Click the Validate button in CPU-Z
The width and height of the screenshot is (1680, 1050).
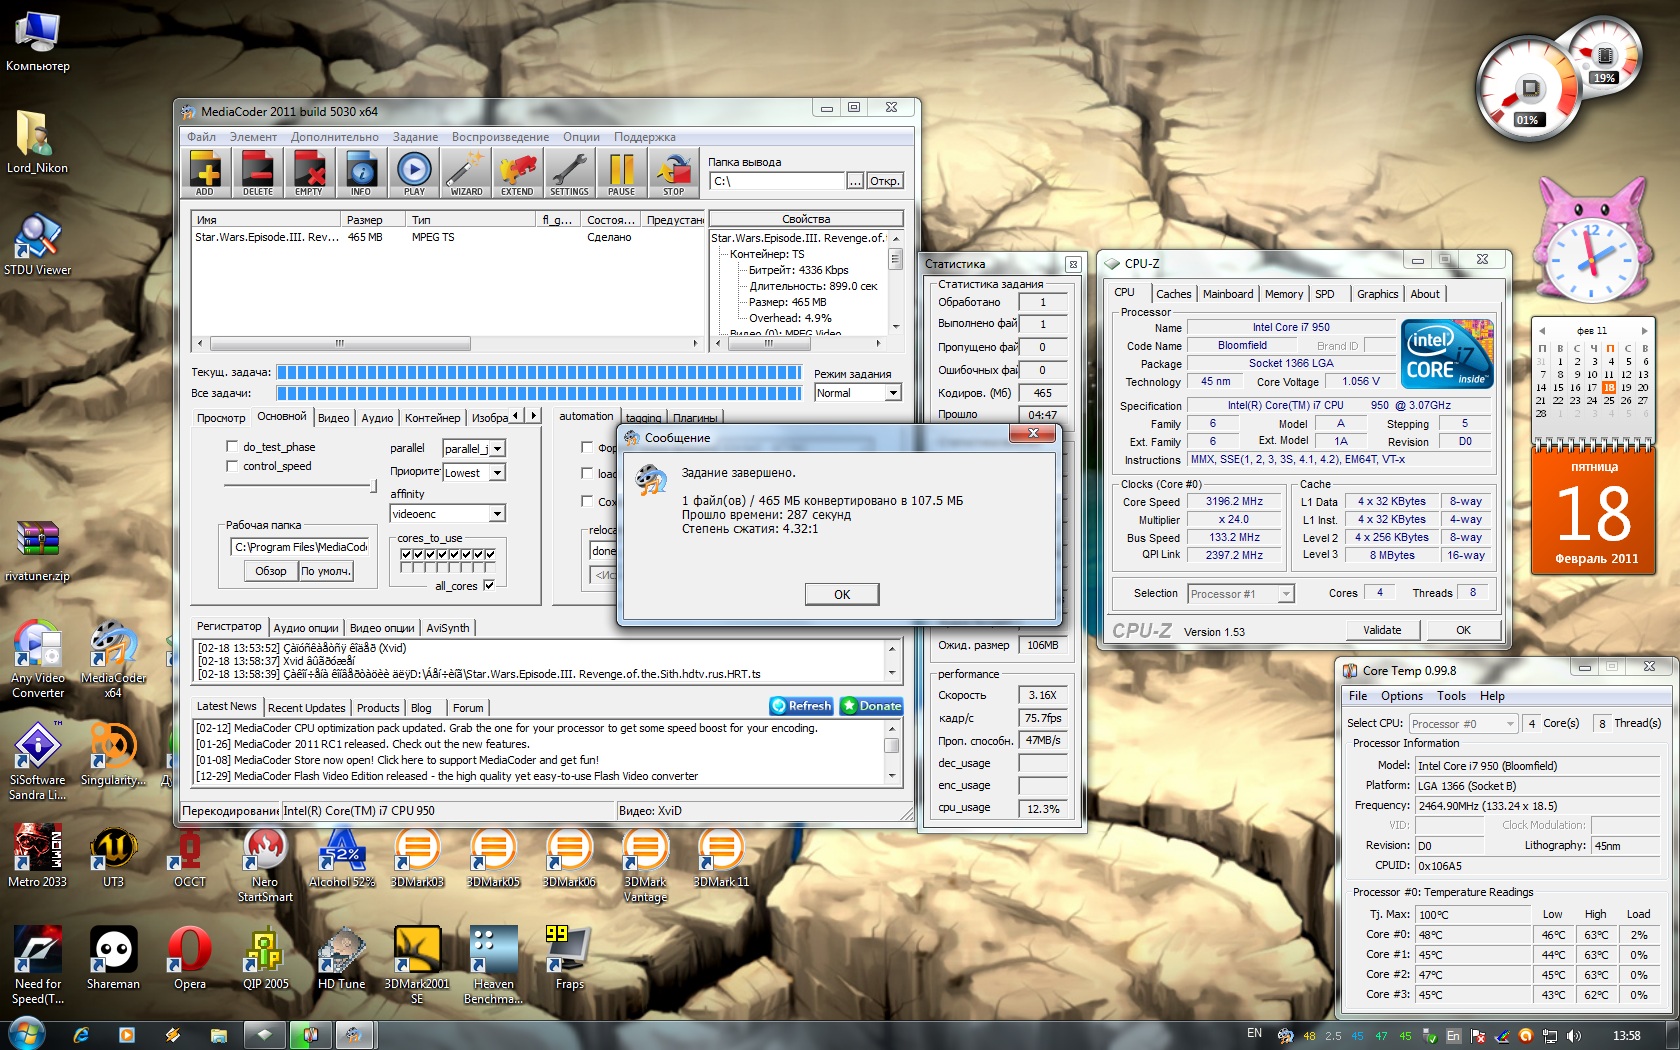(1382, 630)
